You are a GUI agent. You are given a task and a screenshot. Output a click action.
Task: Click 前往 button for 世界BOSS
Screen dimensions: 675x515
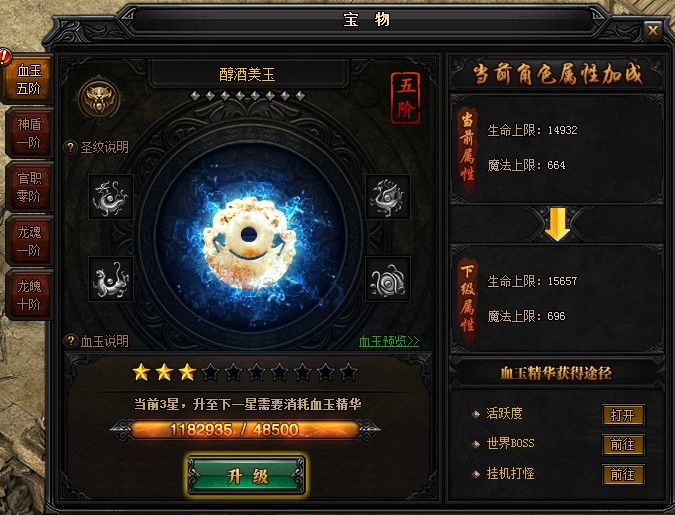pyautogui.click(x=623, y=445)
